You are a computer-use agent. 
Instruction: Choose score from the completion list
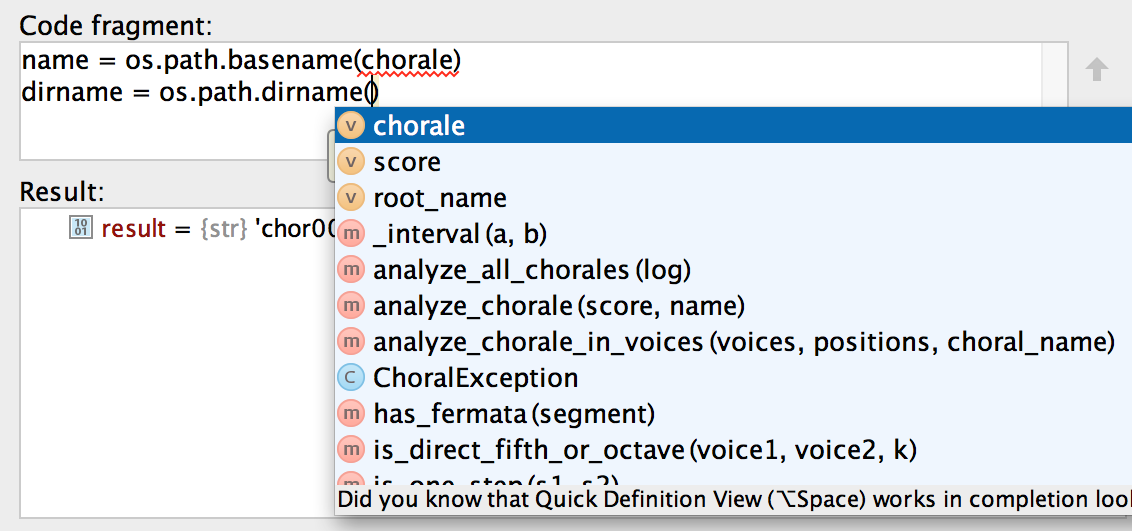click(x=407, y=162)
